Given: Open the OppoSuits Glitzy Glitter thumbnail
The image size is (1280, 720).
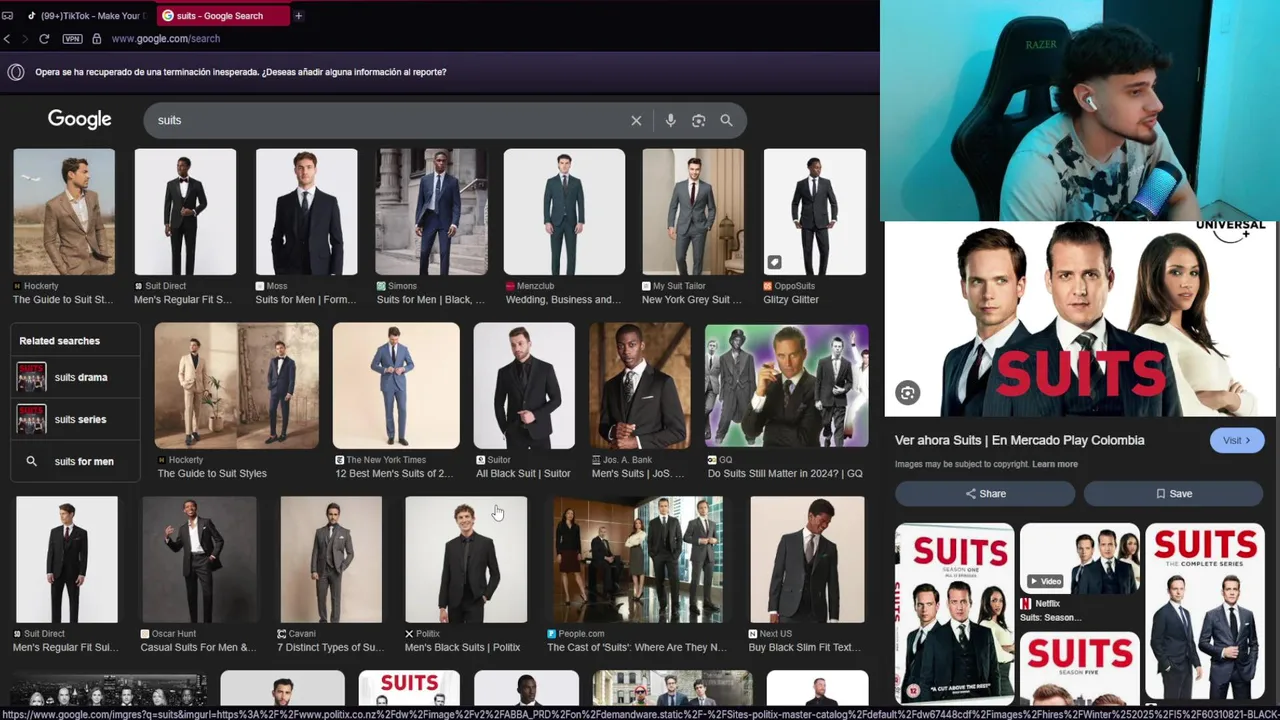Looking at the screenshot, I should pyautogui.click(x=814, y=212).
